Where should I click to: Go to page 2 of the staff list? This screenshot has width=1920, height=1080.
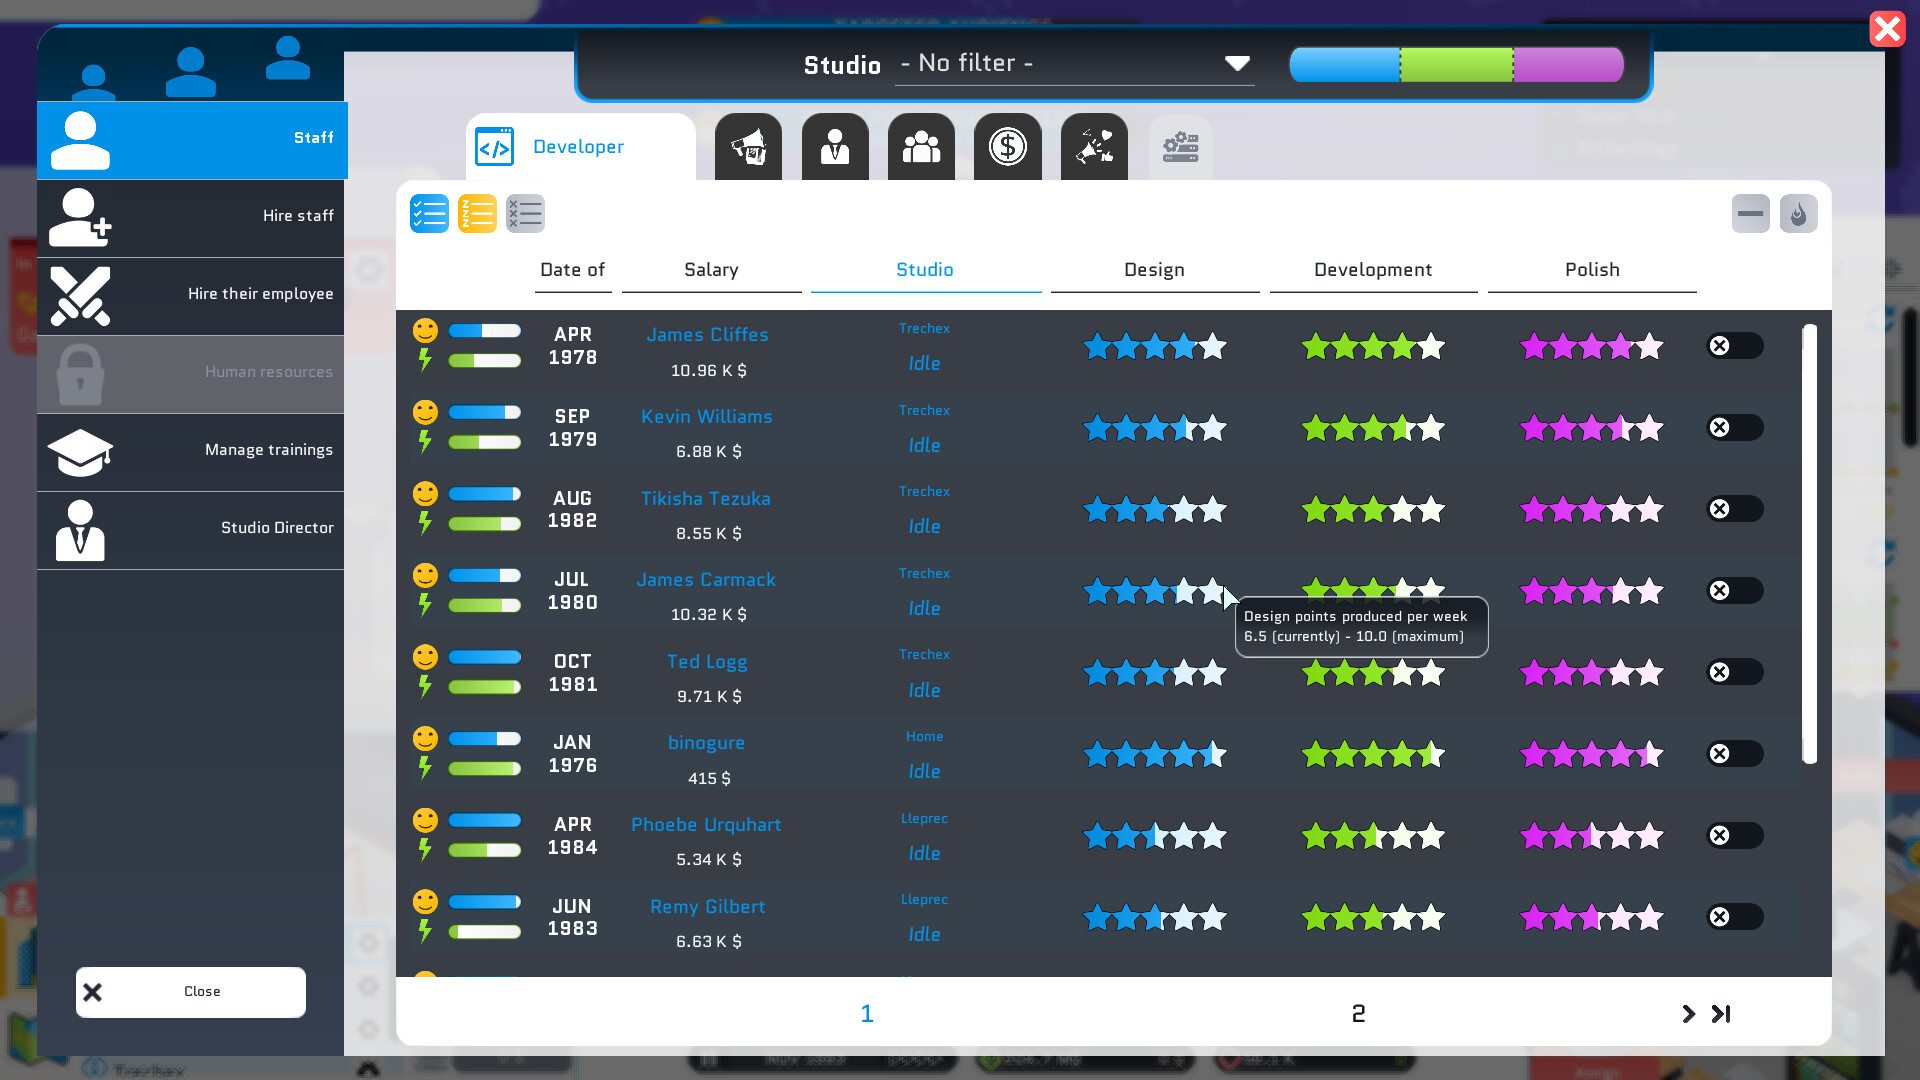1357,1013
